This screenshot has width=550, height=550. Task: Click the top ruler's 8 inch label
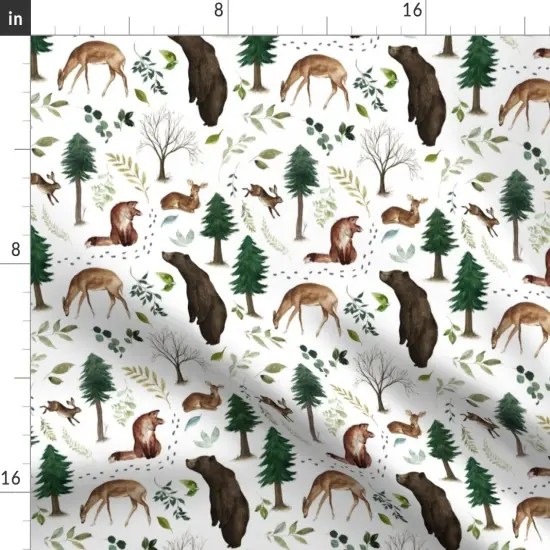point(218,10)
